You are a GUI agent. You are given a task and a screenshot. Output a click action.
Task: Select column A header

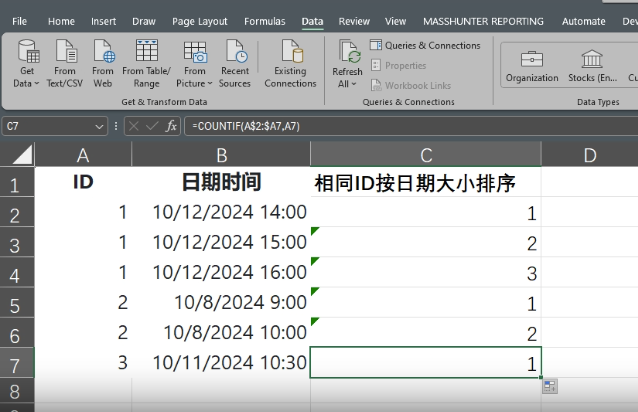(x=83, y=155)
